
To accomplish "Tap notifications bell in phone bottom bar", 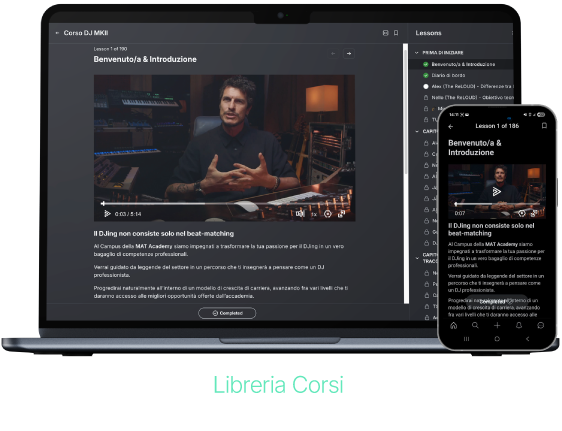I will [x=519, y=326].
